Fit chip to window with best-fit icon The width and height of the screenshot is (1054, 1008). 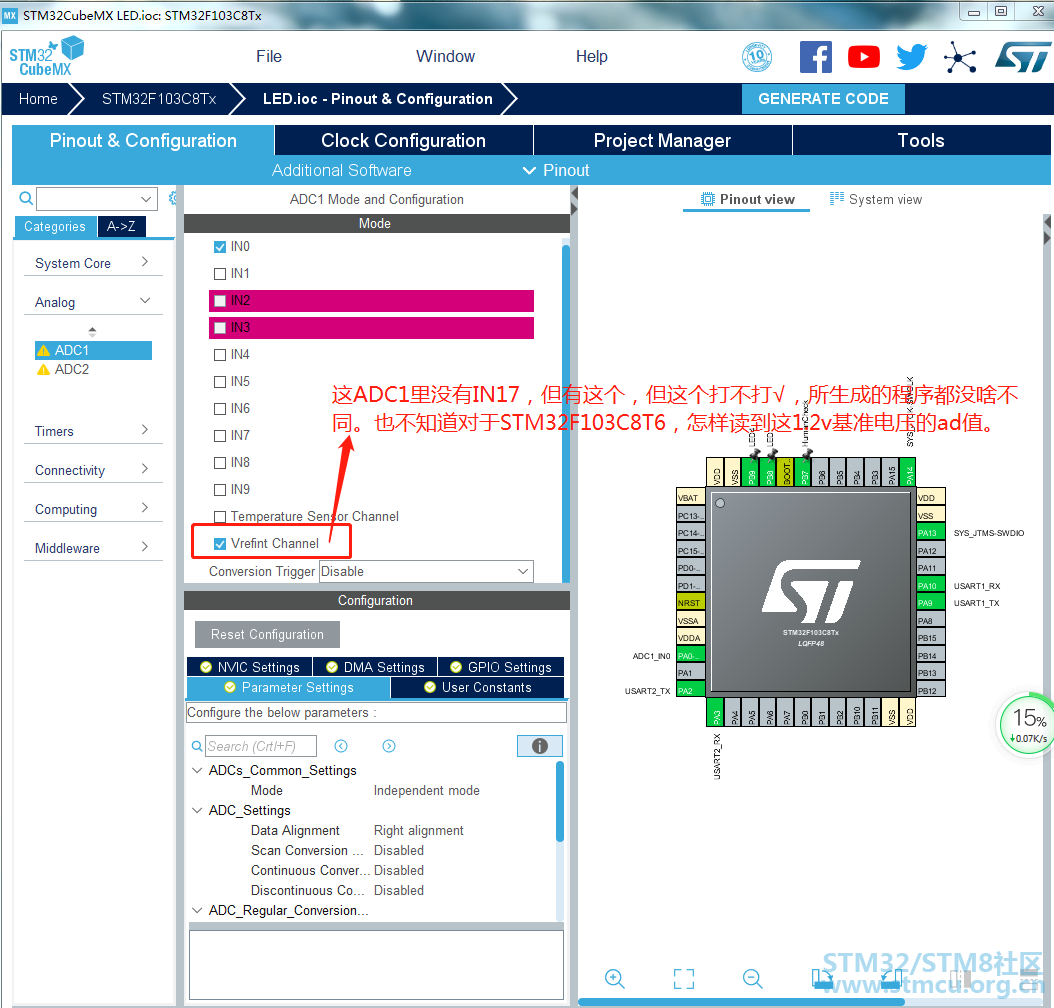(x=684, y=978)
